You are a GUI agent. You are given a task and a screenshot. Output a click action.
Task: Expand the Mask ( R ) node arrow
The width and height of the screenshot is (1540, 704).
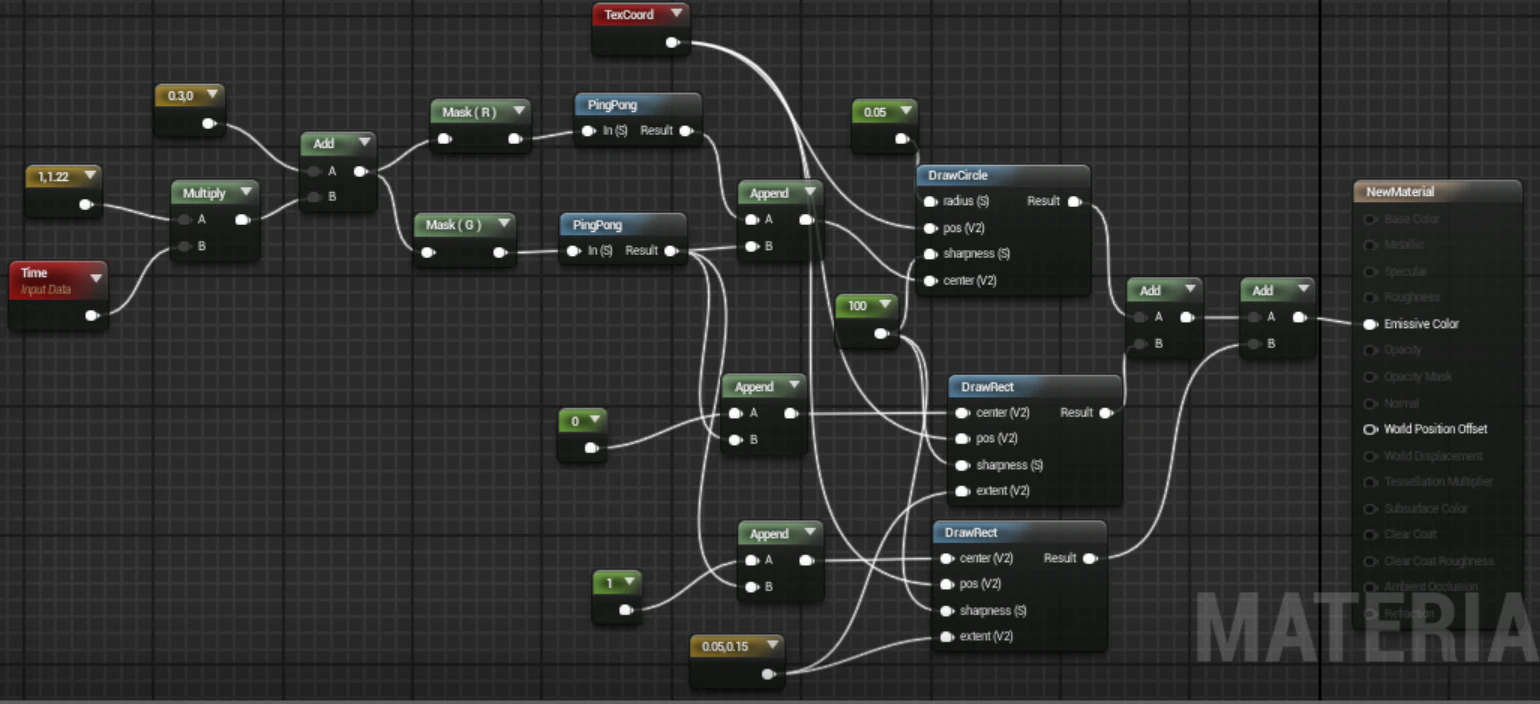(x=517, y=112)
